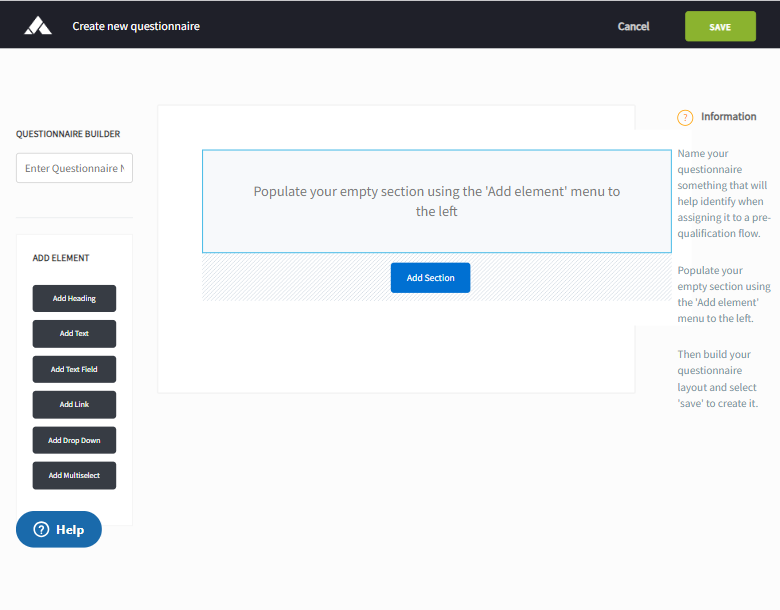Click the Information heading text
Viewport: 780px width, 610px height.
[x=728, y=116]
